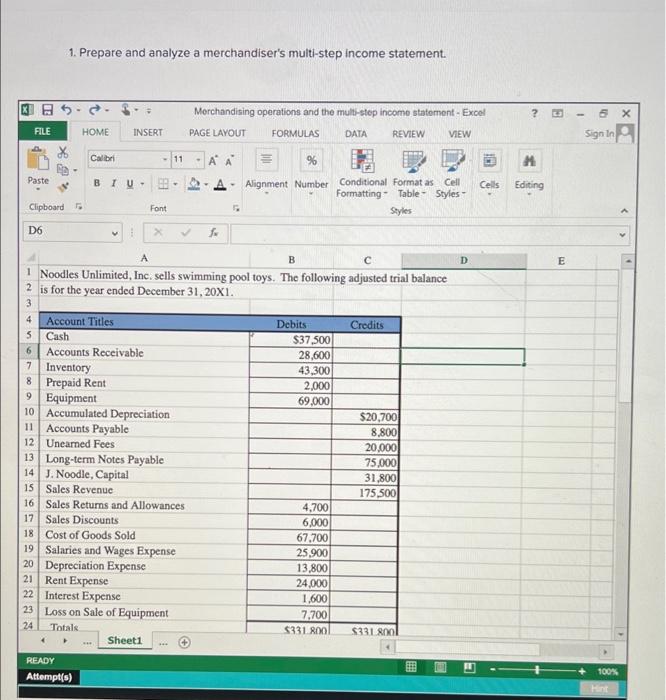666x700 pixels.
Task: Click the Sign In account avatar
Action: pos(625,133)
